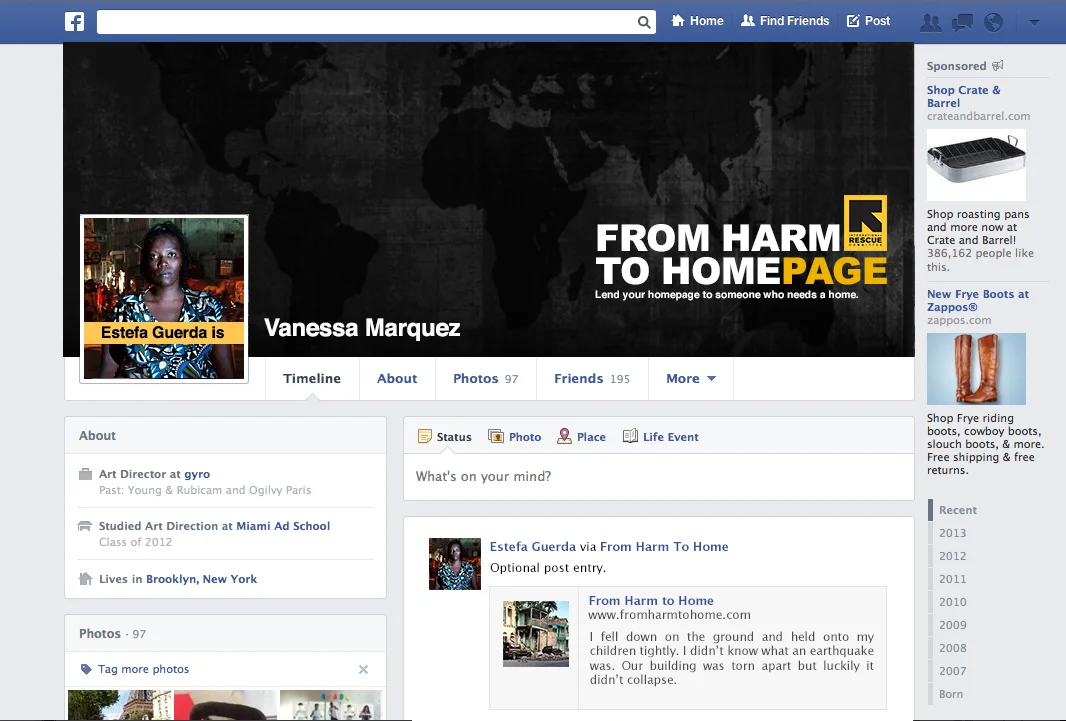Jump to 2008 on timeline navigator
The height and width of the screenshot is (721, 1066).
952,648
